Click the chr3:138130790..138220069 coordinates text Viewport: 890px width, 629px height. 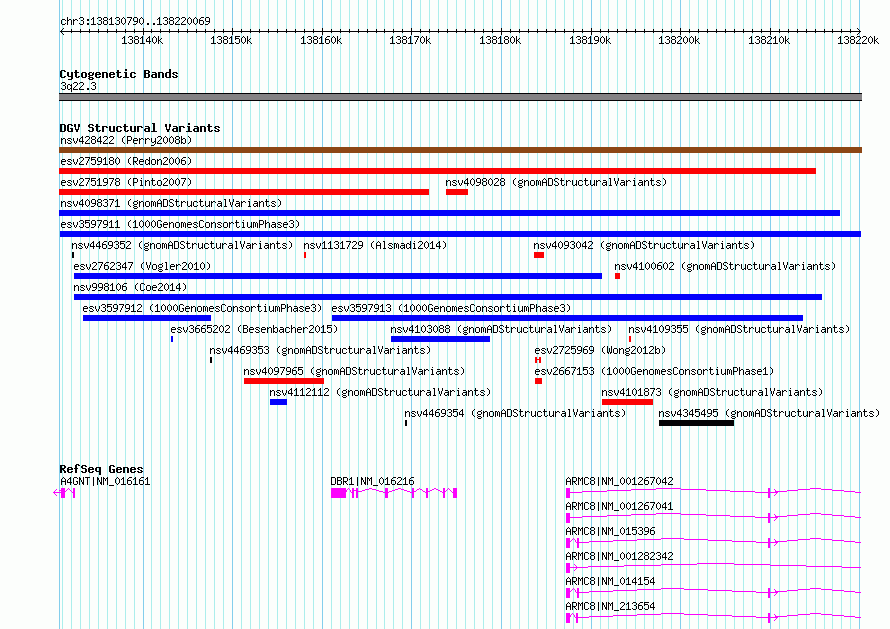point(135,22)
